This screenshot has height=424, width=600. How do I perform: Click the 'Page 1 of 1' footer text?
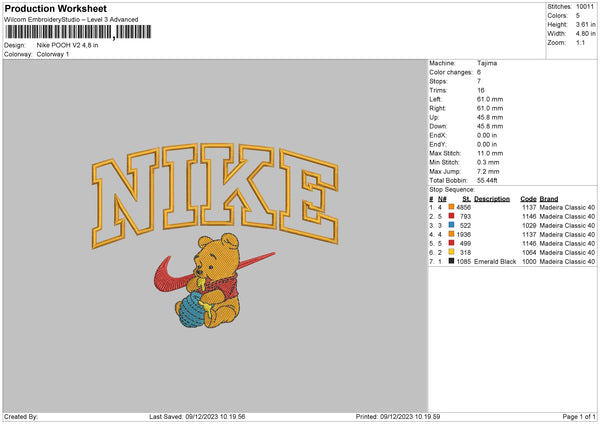point(579,416)
